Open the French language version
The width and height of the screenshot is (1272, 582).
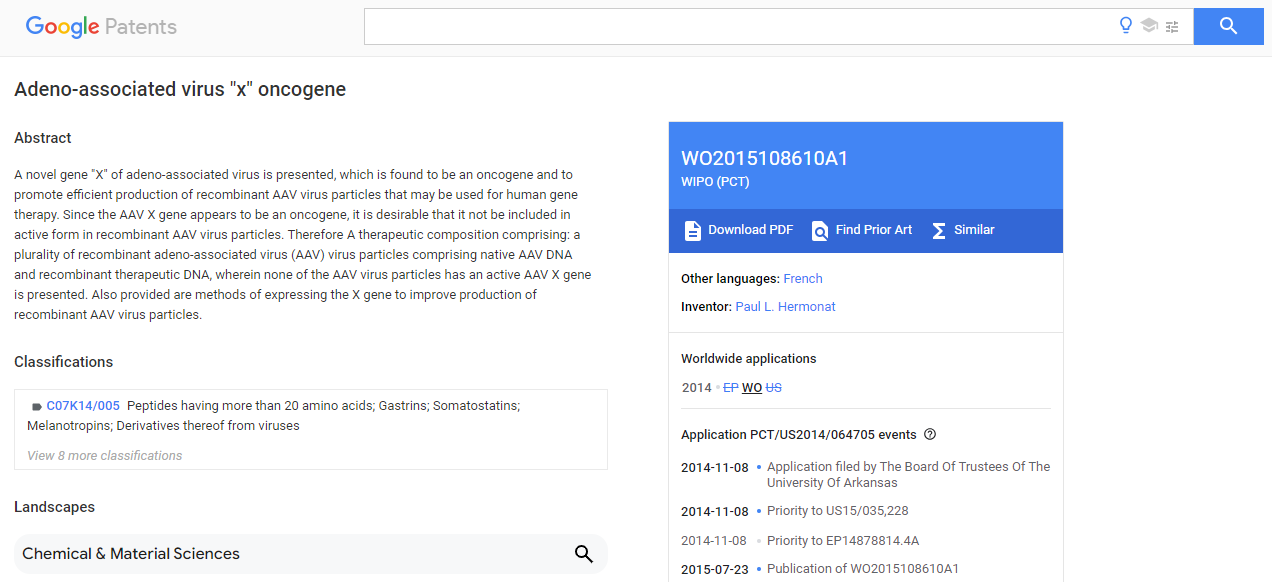(x=803, y=279)
